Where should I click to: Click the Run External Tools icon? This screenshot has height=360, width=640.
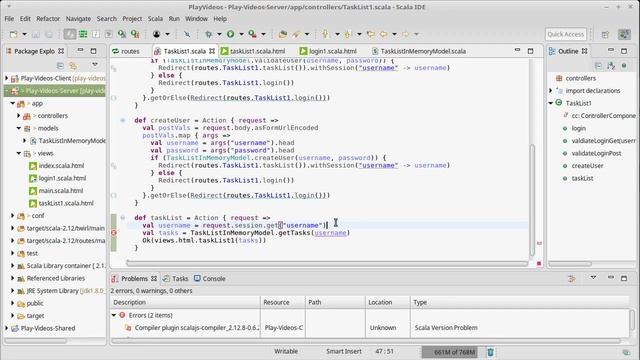click(x=253, y=34)
